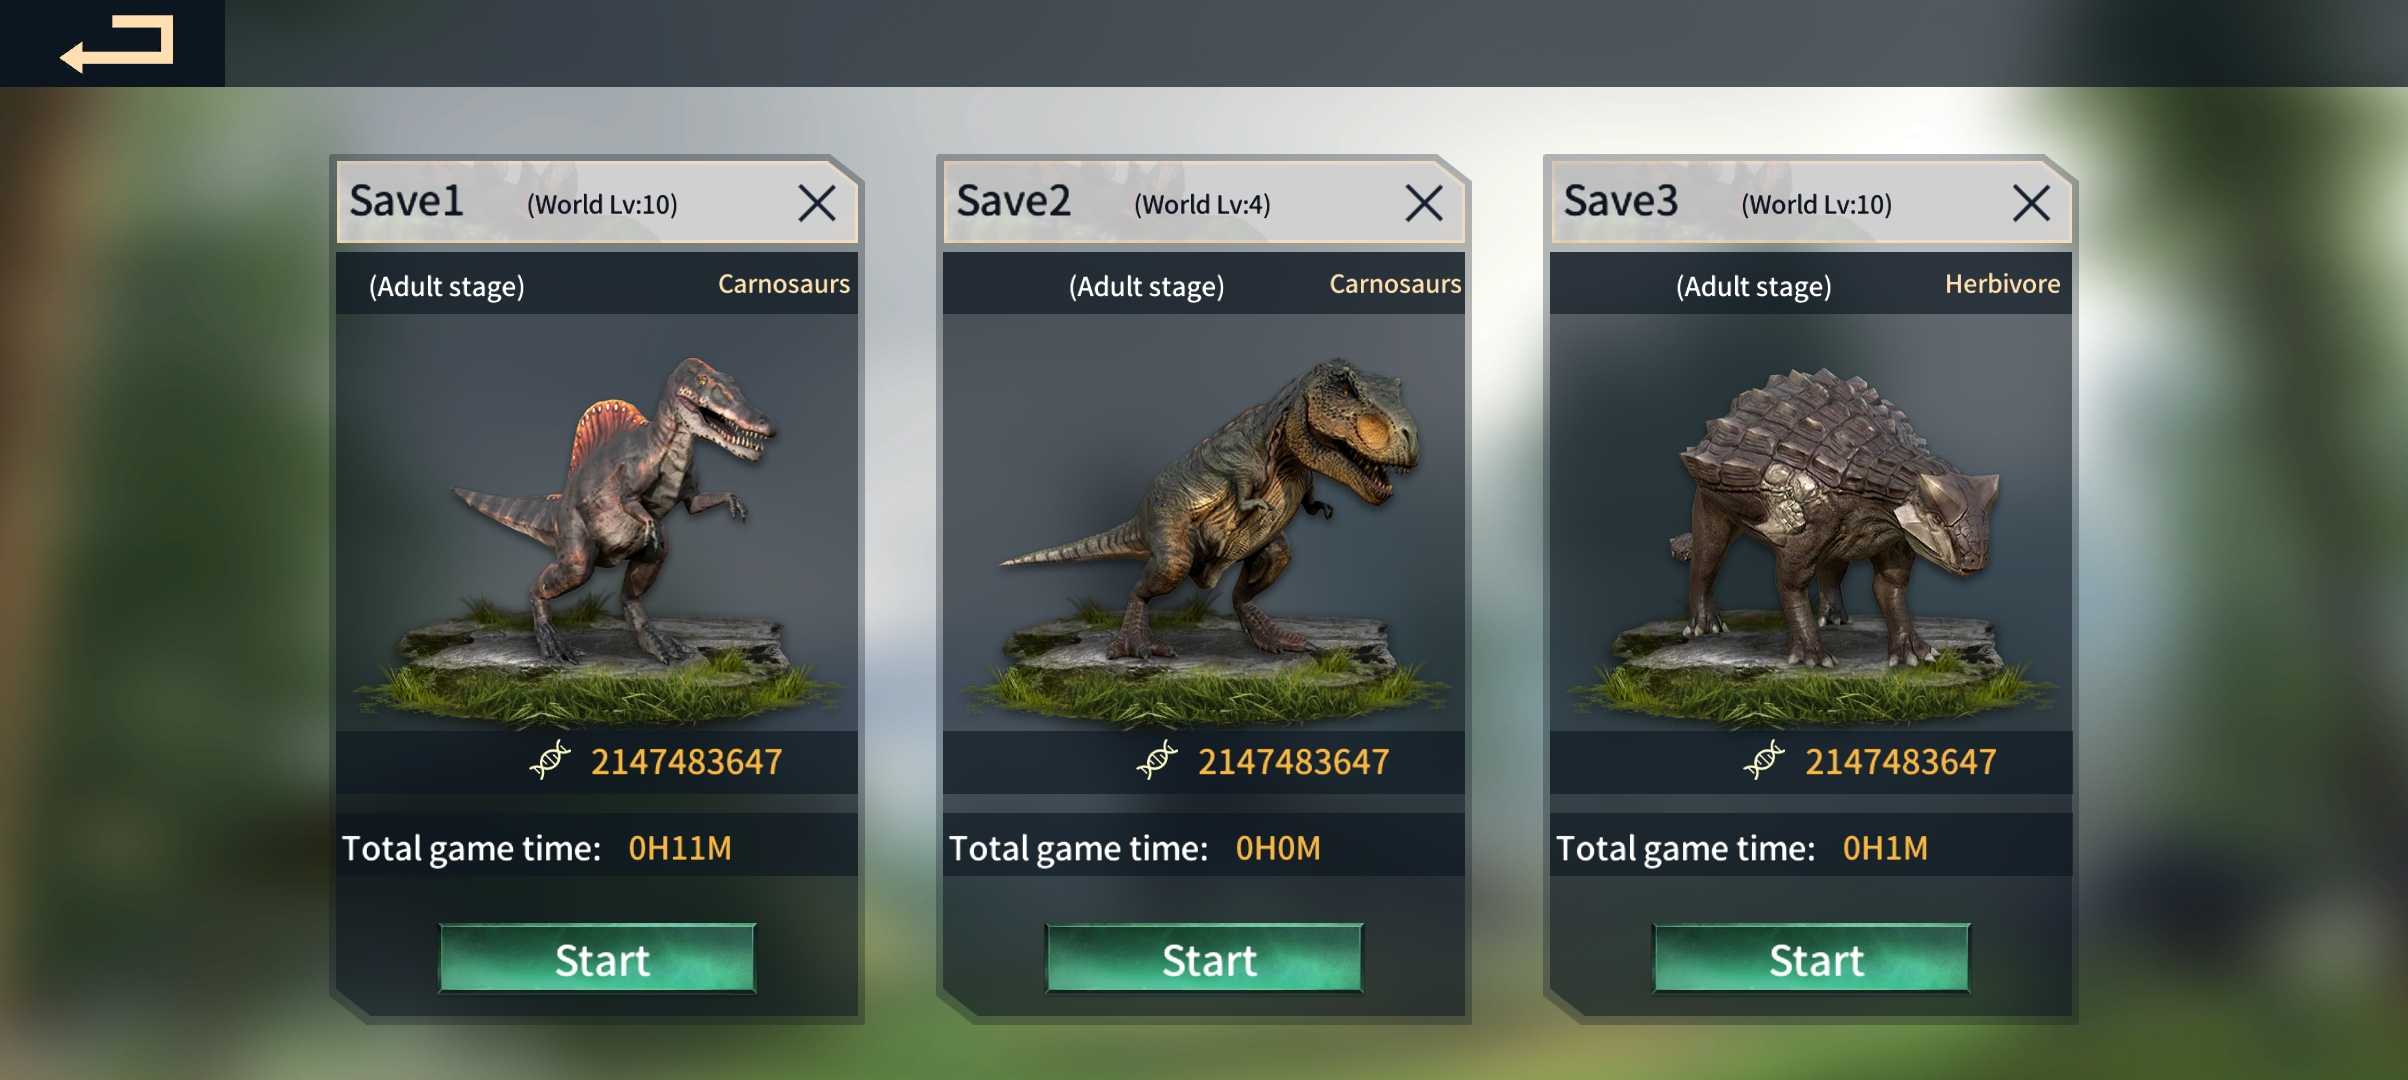The width and height of the screenshot is (2408, 1080).
Task: Click the DNA icon in Save1
Action: coord(550,761)
